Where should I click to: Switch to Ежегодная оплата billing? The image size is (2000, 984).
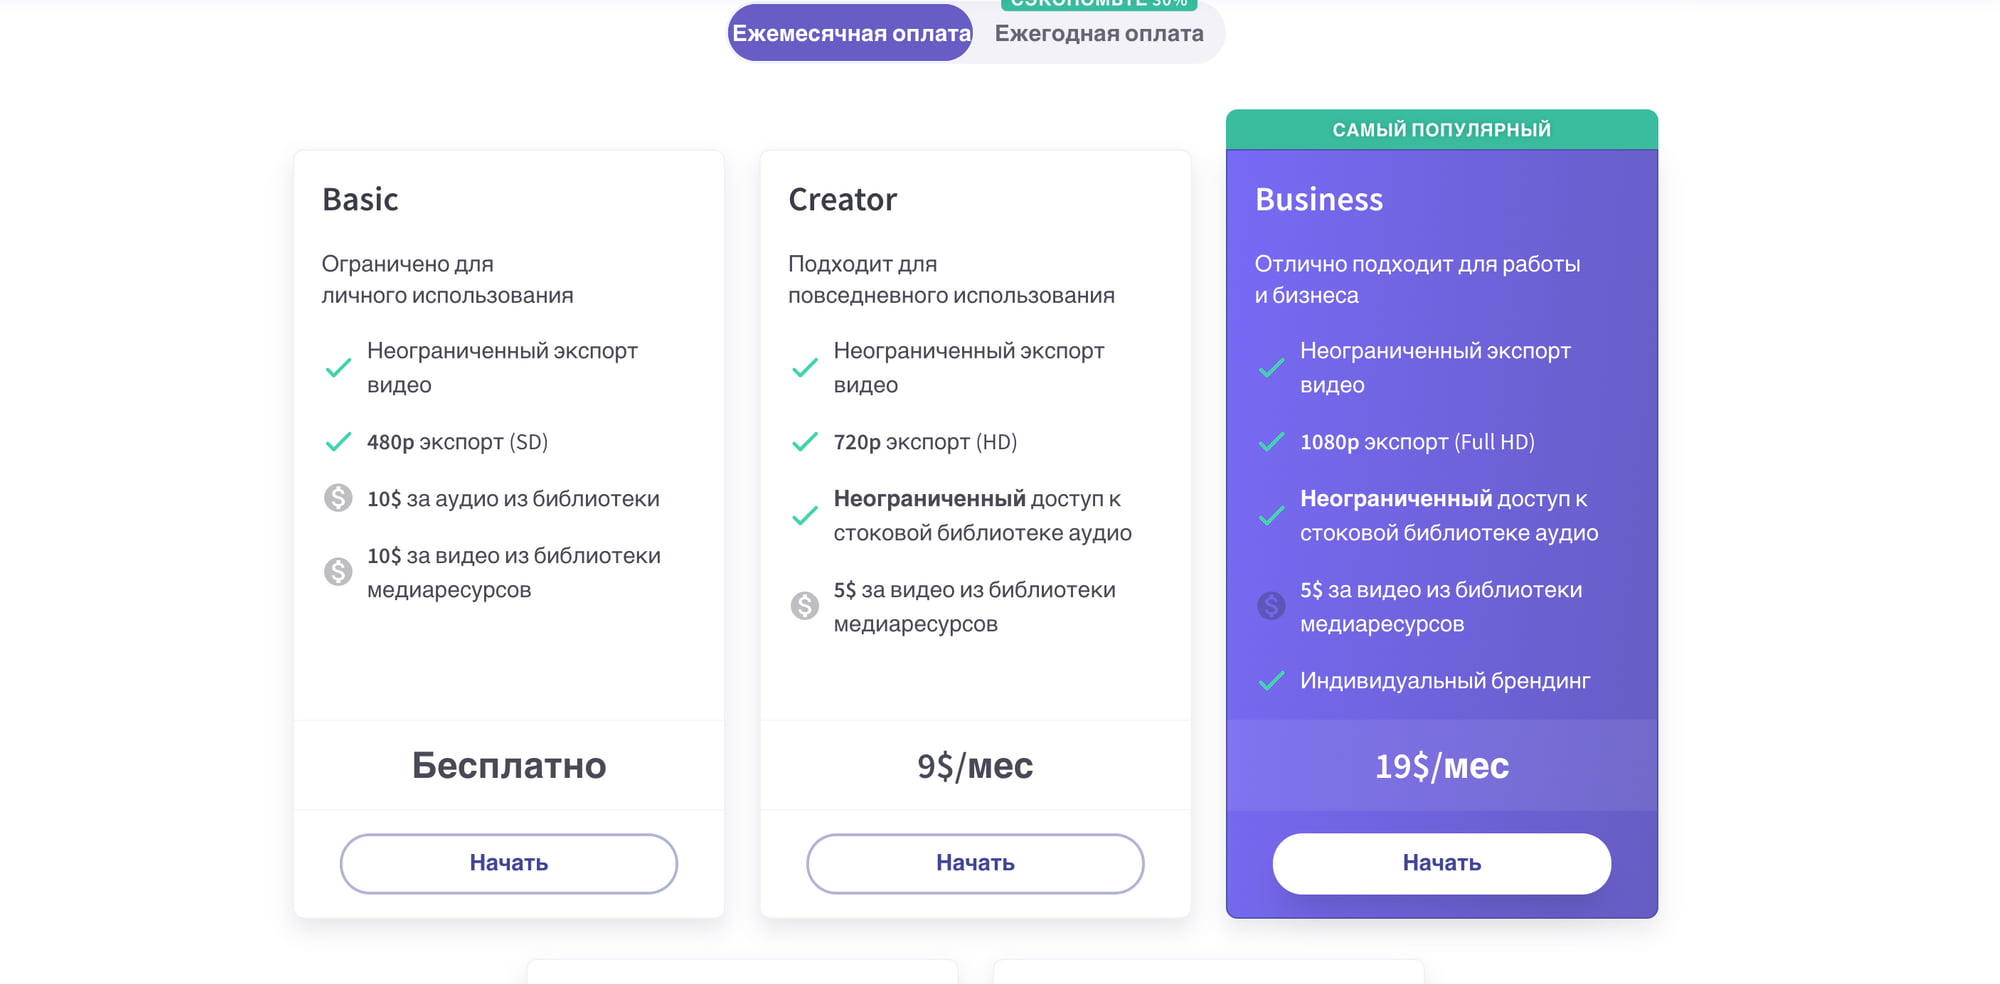1098,34
